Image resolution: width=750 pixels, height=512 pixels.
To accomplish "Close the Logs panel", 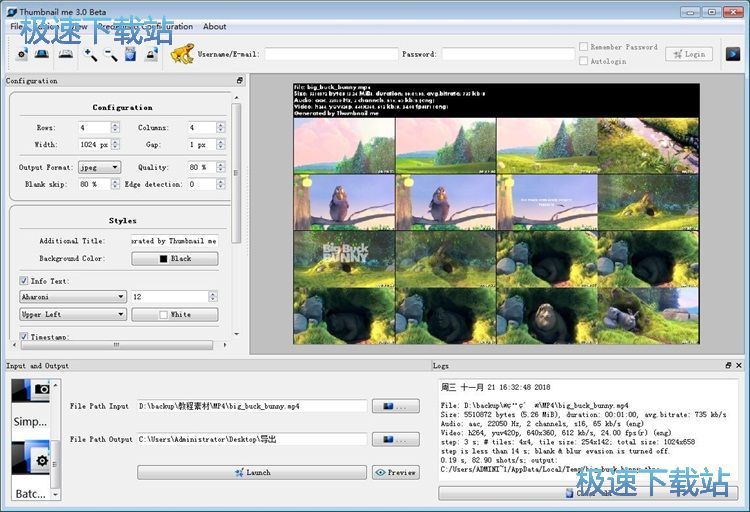I will tap(739, 365).
